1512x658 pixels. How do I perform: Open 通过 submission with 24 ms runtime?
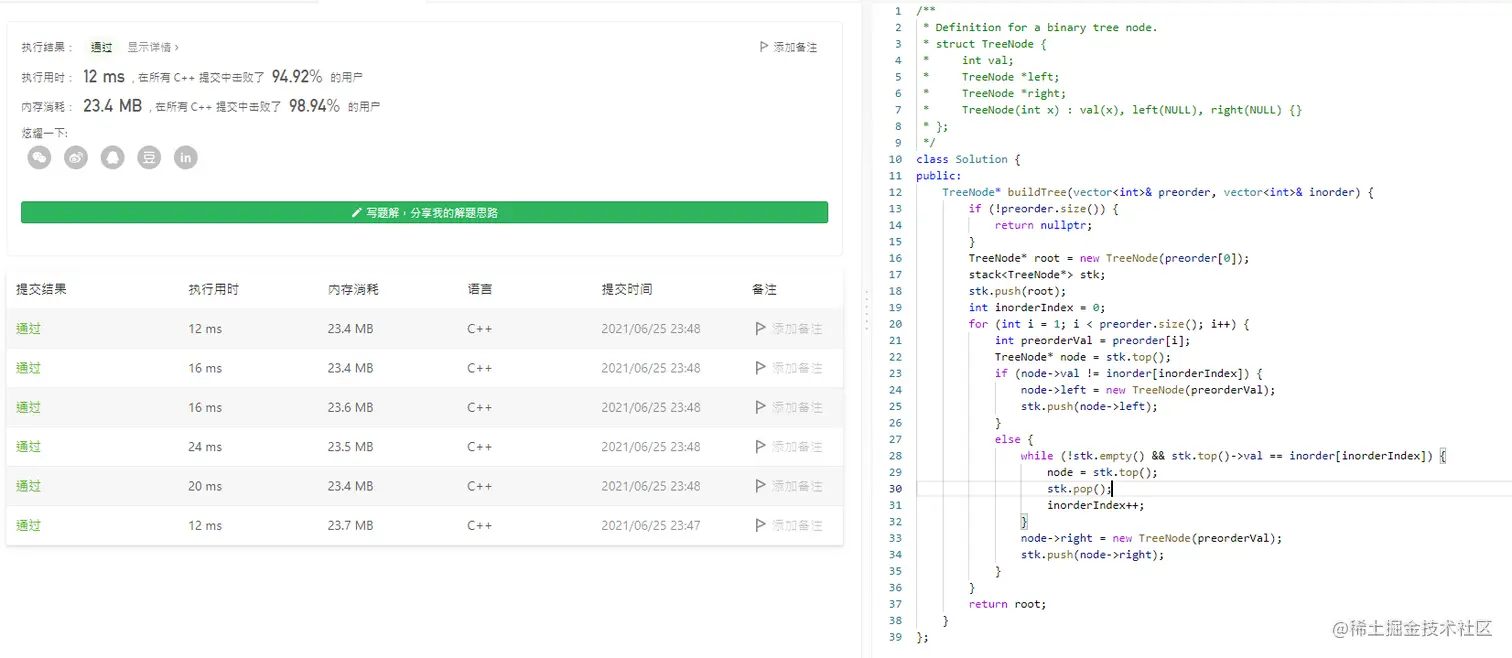pos(28,446)
